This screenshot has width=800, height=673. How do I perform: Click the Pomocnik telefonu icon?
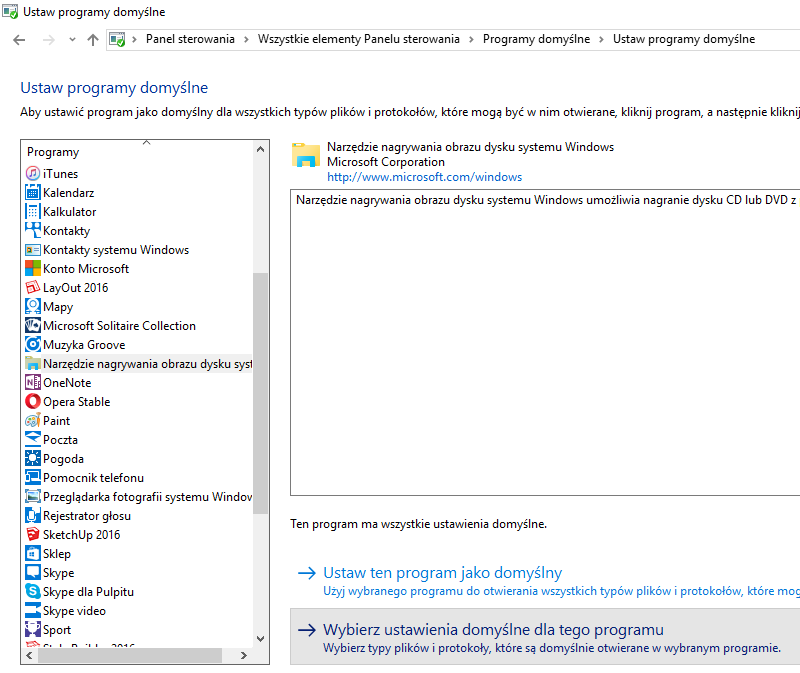(33, 478)
